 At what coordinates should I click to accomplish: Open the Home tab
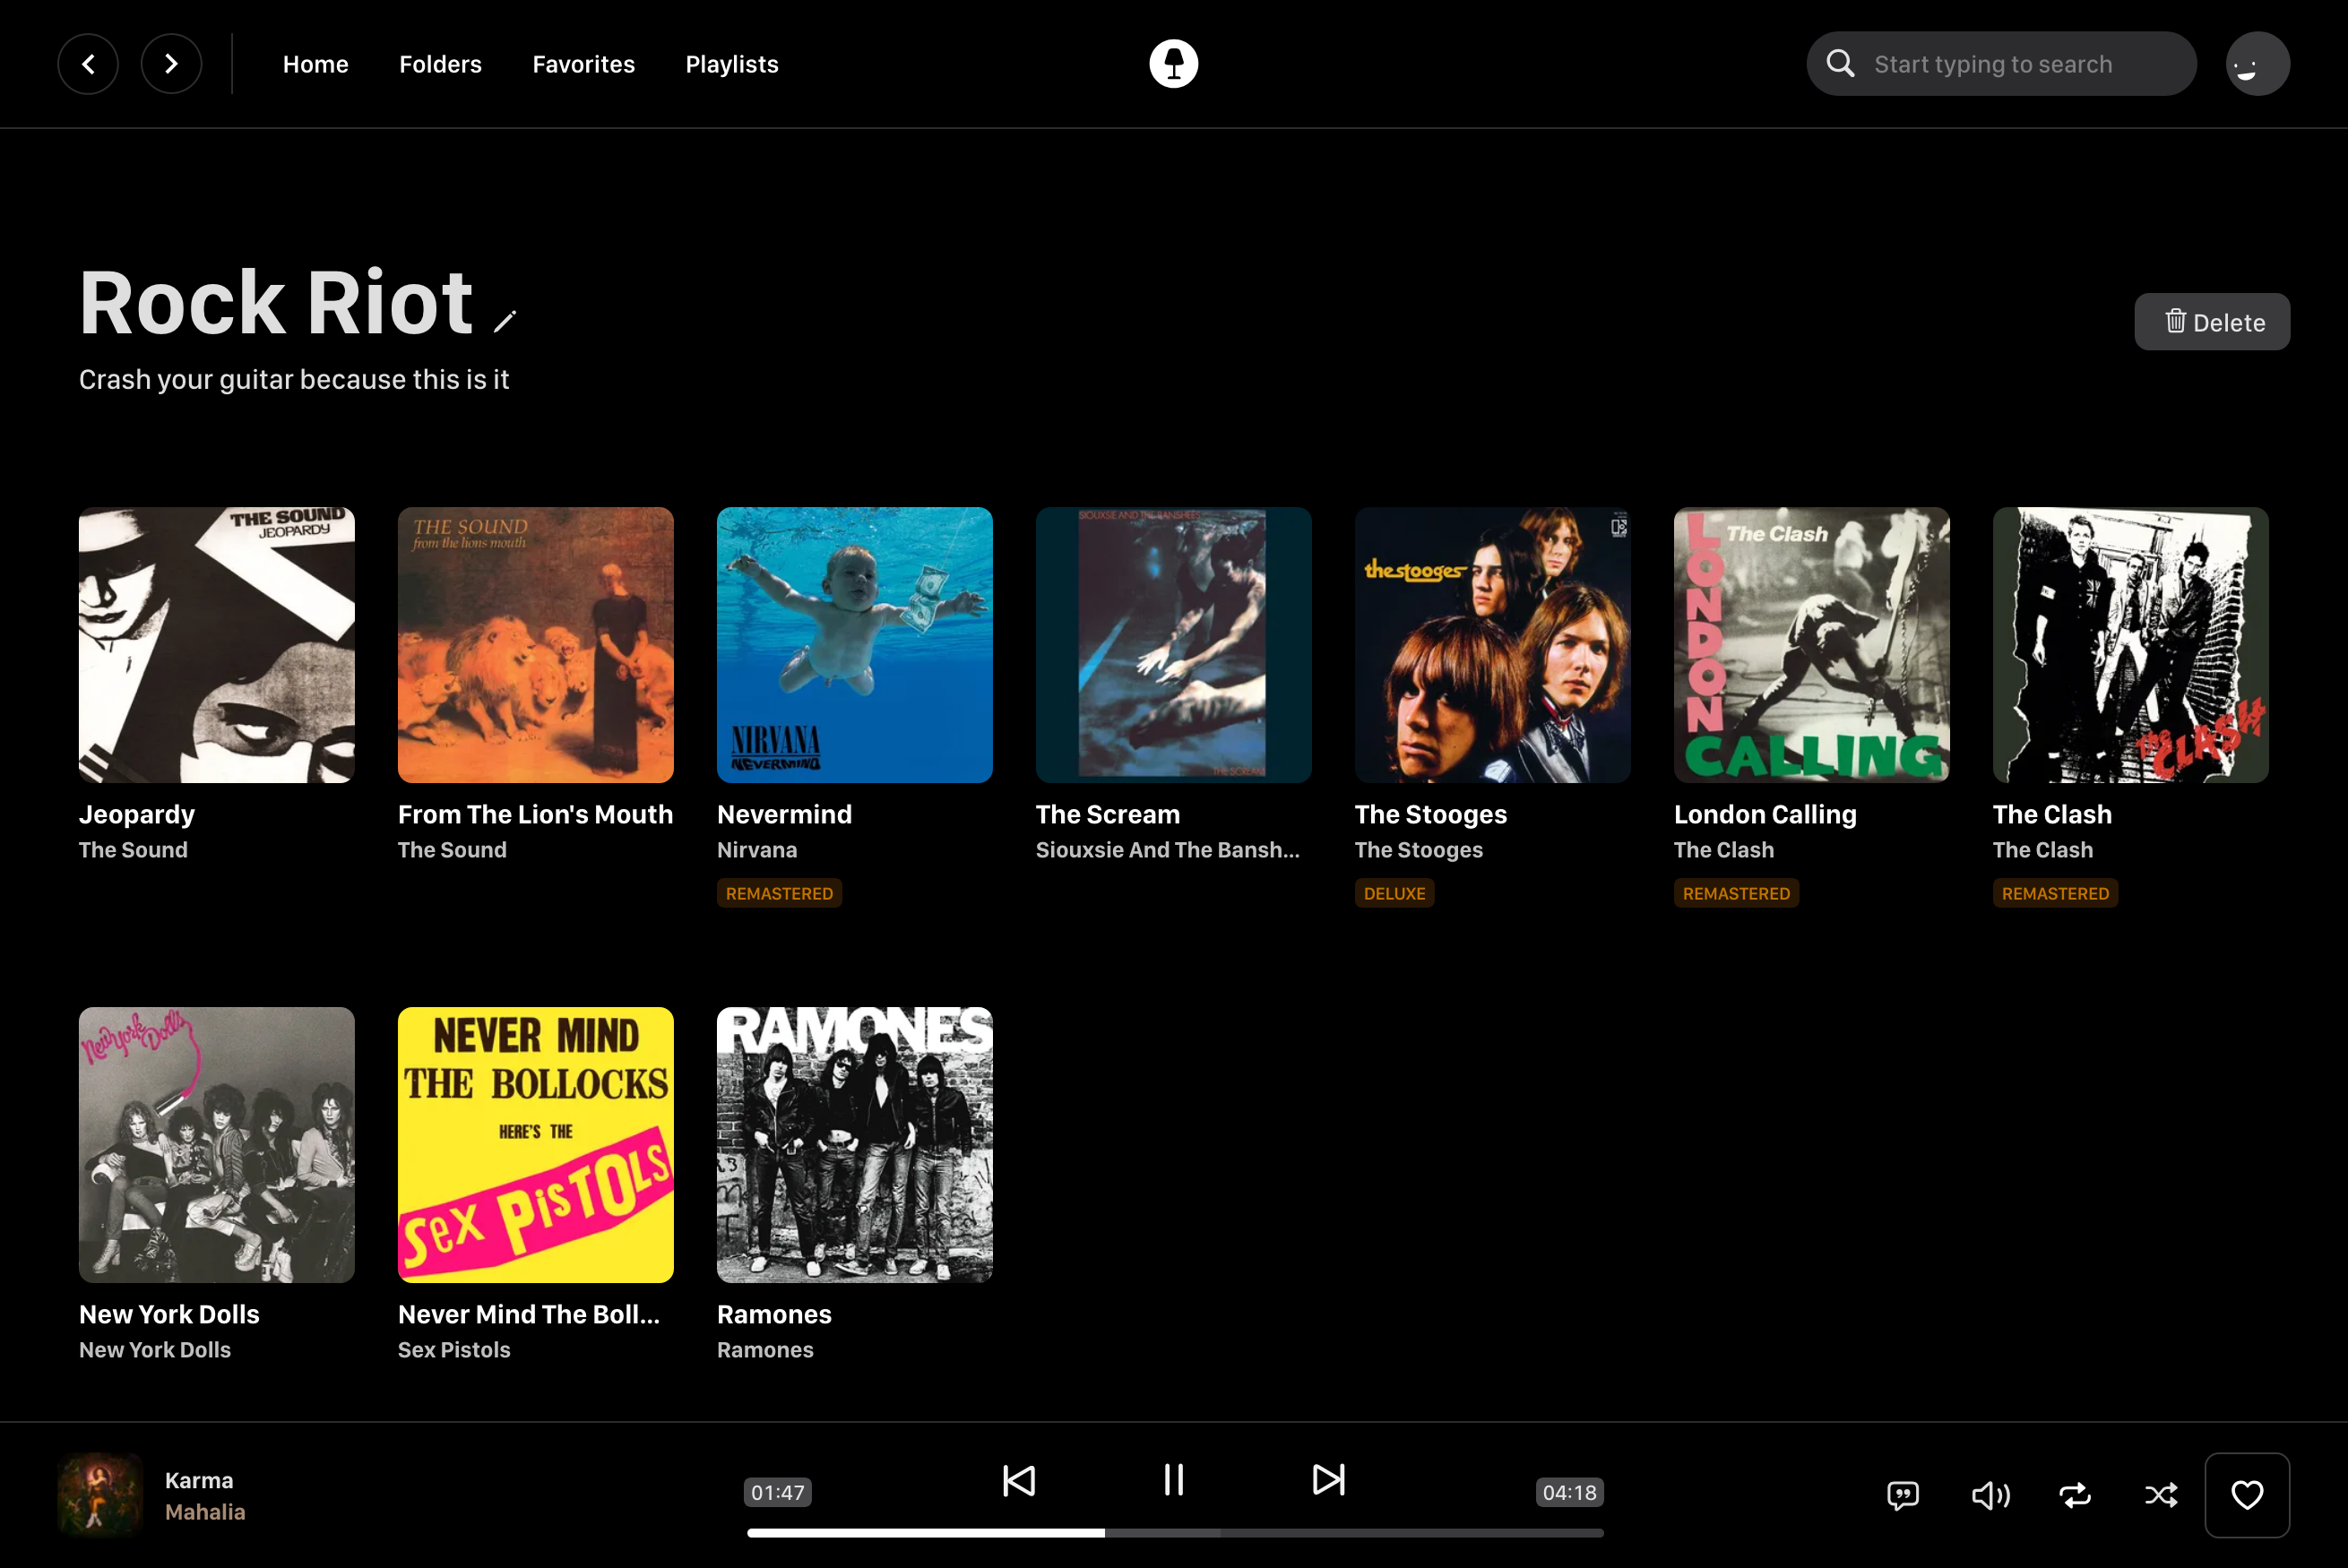[316, 64]
